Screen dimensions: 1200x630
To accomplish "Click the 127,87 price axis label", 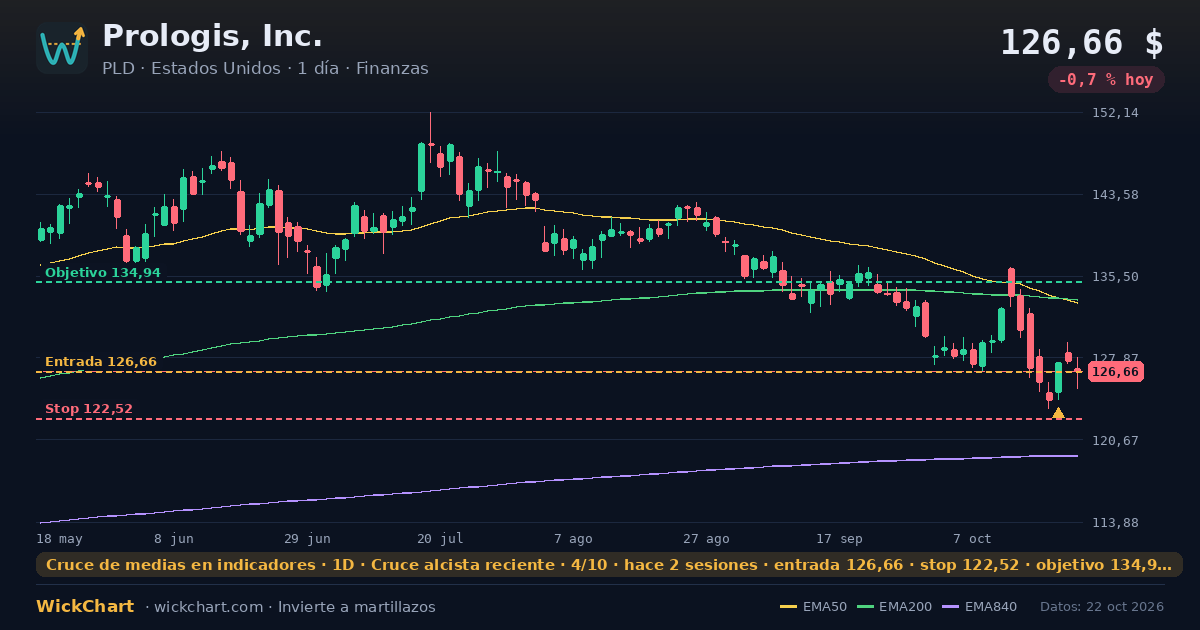I will [x=1115, y=357].
